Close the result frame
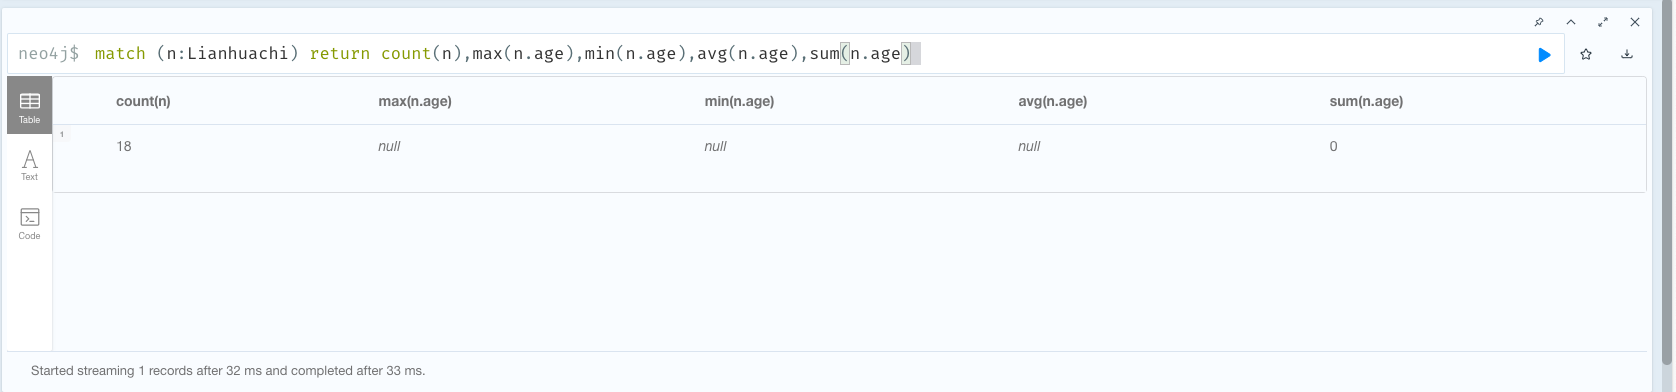Viewport: 1676px width, 392px height. (x=1635, y=22)
